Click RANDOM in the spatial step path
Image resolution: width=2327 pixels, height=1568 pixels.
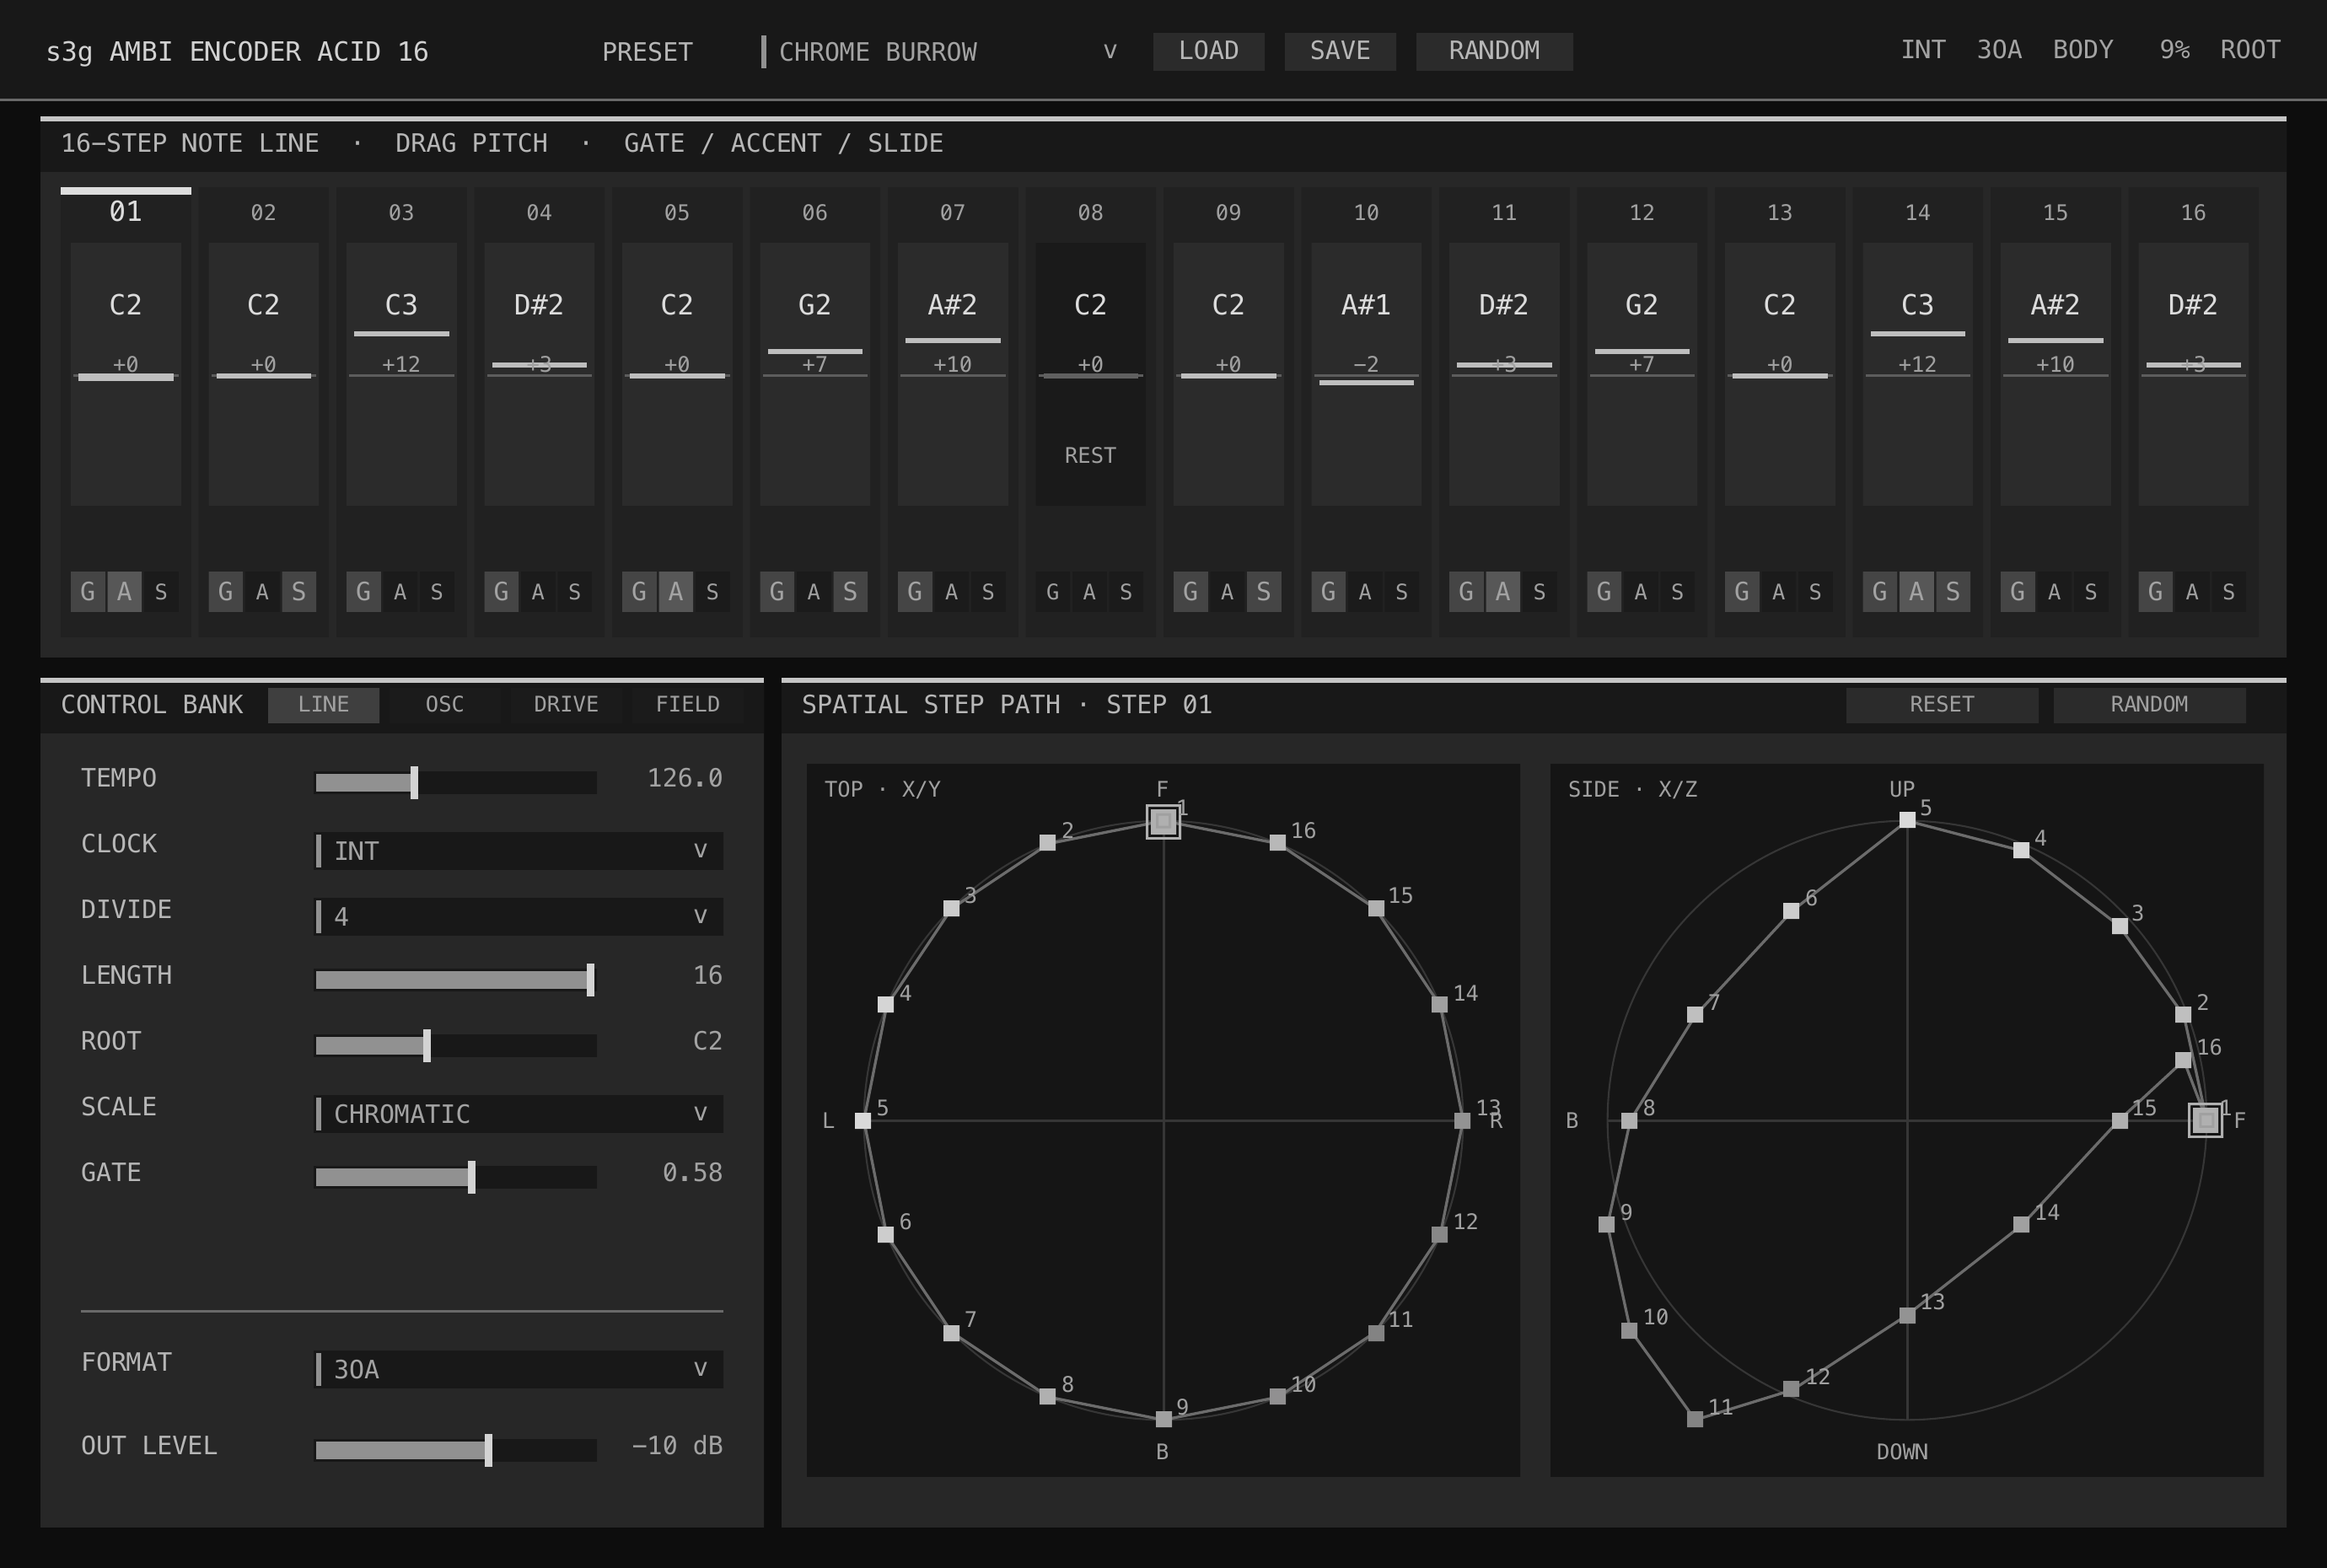pos(2149,705)
